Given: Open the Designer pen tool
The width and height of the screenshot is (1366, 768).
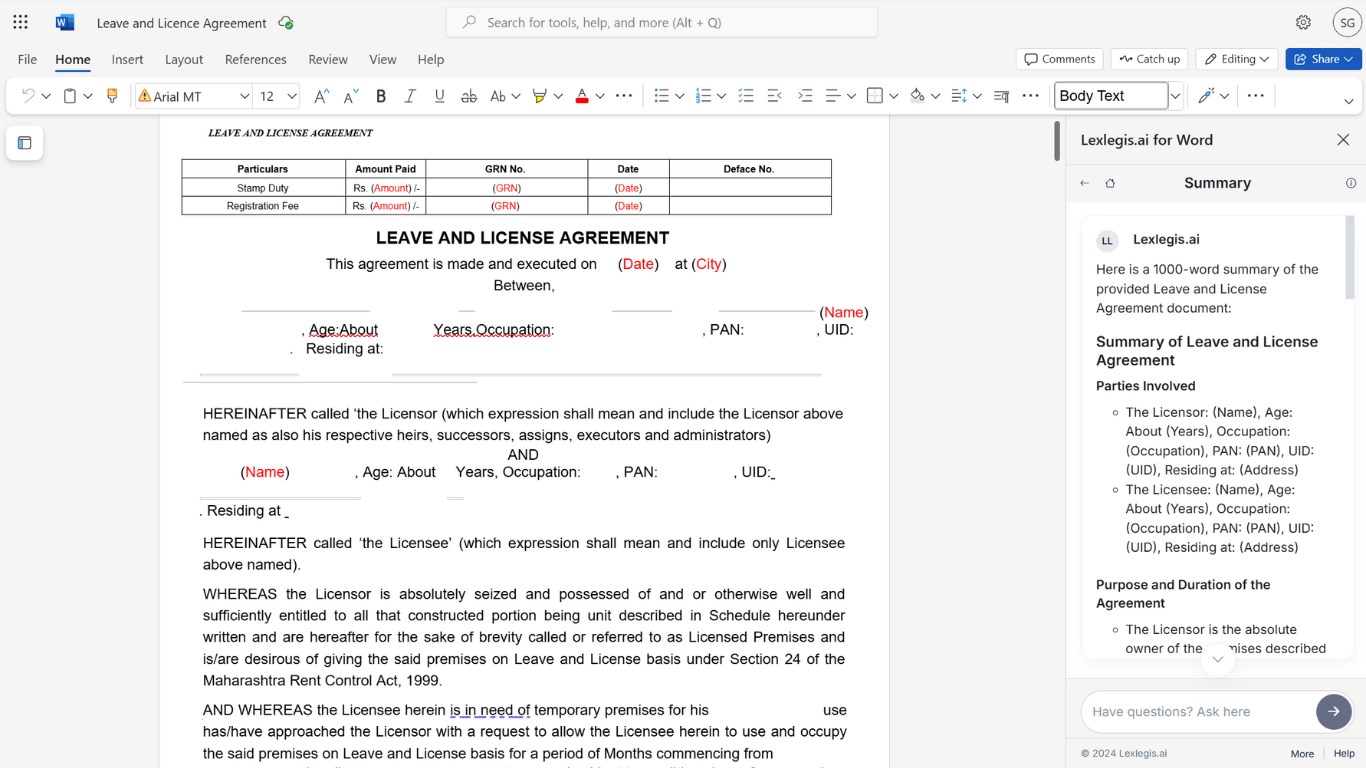Looking at the screenshot, I should [1206, 96].
